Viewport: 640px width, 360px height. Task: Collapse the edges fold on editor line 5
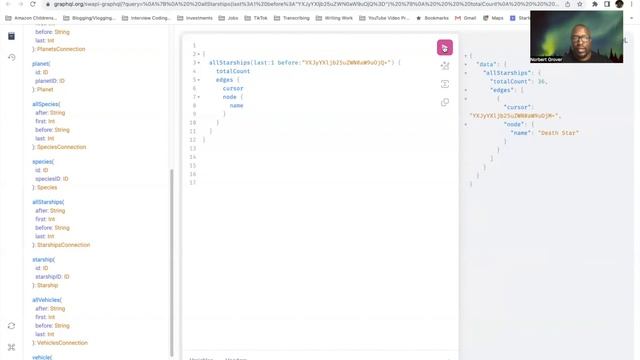click(x=199, y=80)
